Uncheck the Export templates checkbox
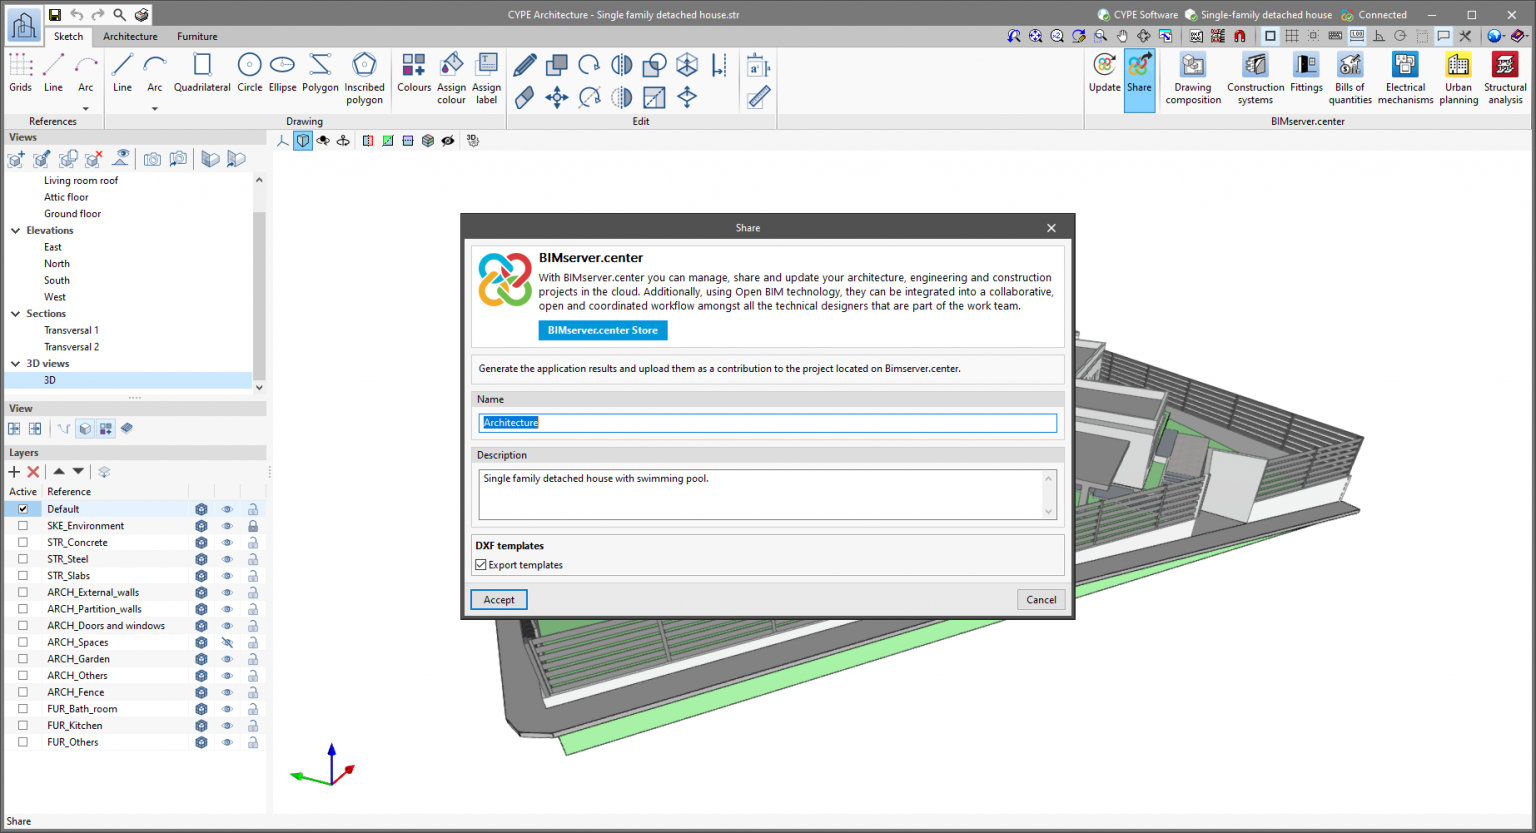This screenshot has width=1536, height=833. click(x=481, y=565)
